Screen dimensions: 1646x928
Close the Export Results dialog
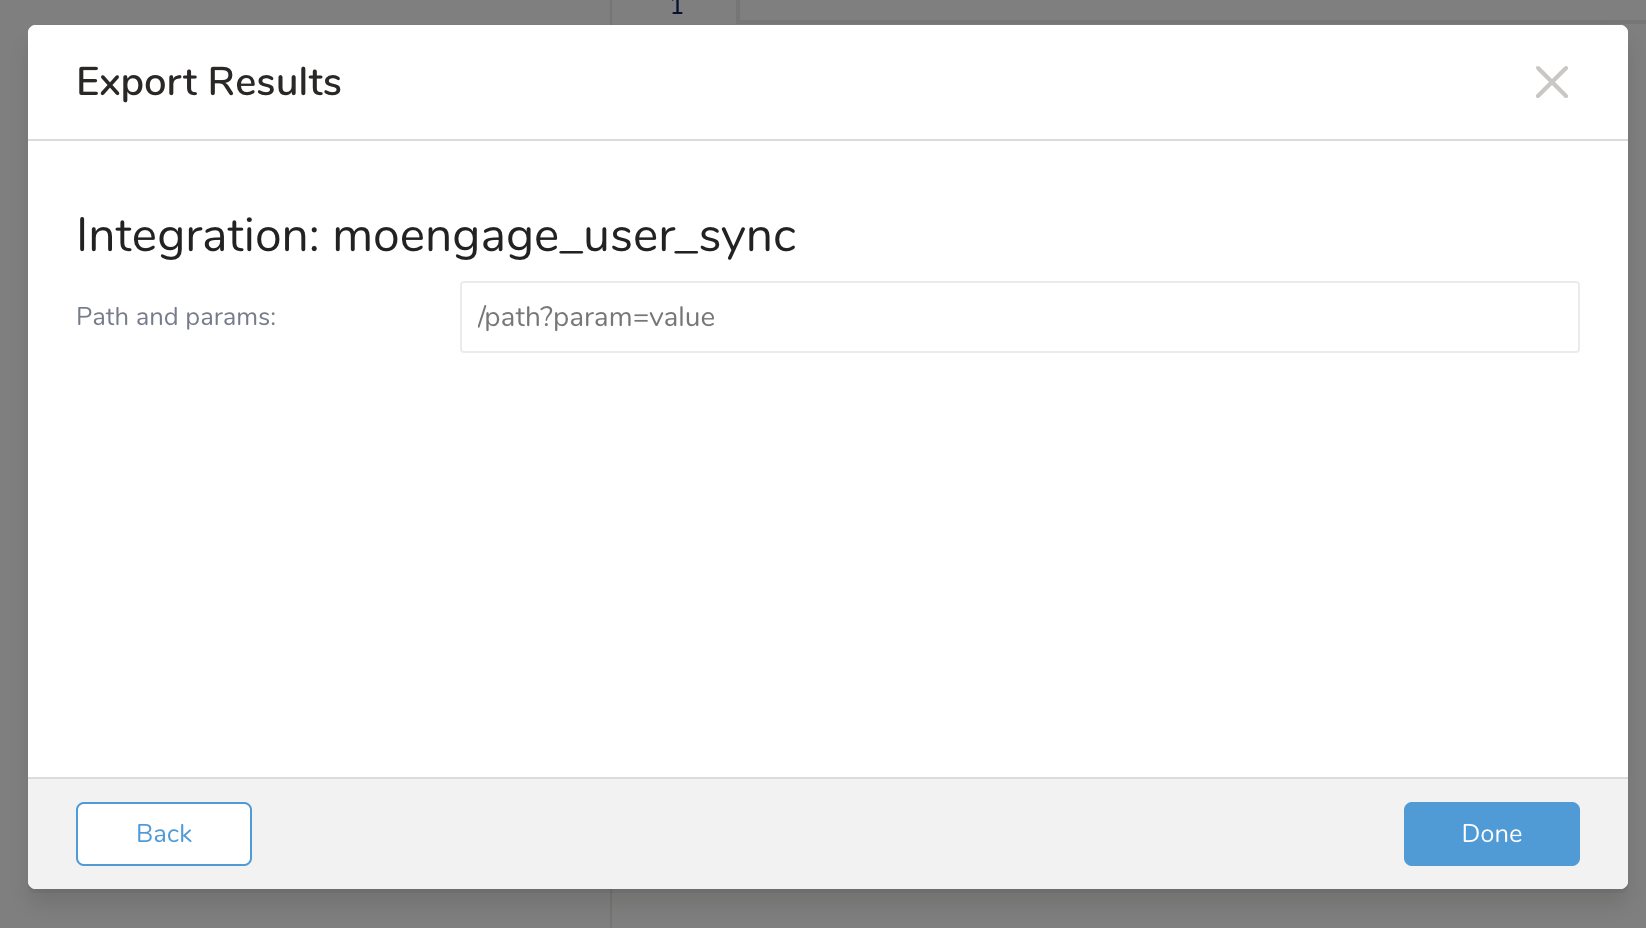point(1551,82)
